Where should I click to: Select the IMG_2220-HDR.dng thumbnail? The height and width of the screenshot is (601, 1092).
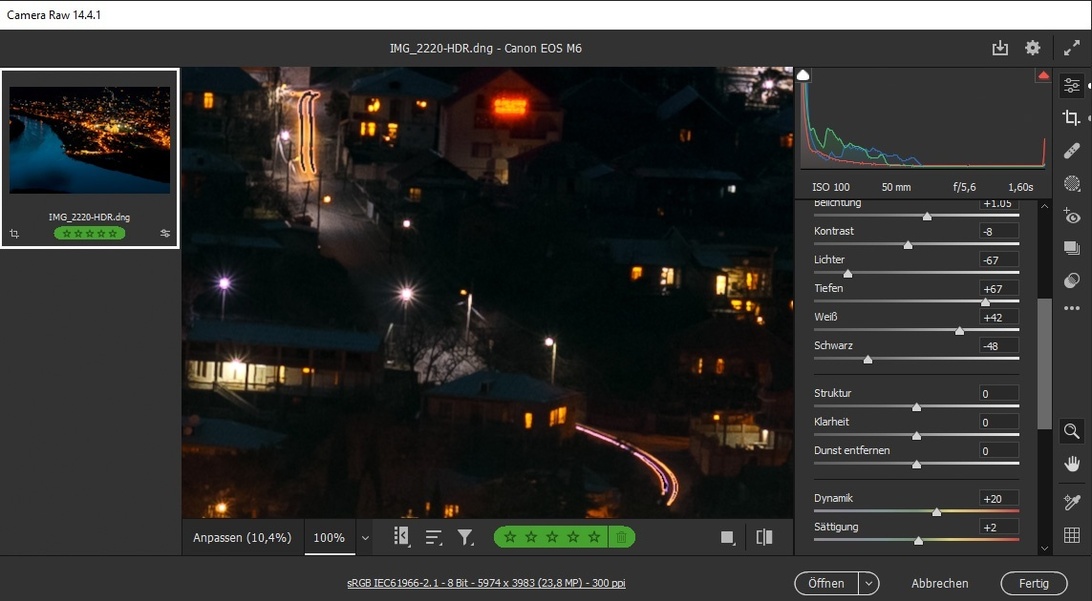point(90,140)
